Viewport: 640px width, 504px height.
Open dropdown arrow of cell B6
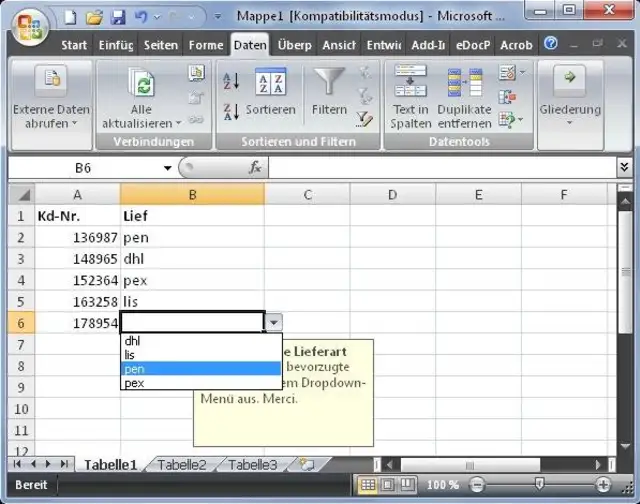[274, 322]
